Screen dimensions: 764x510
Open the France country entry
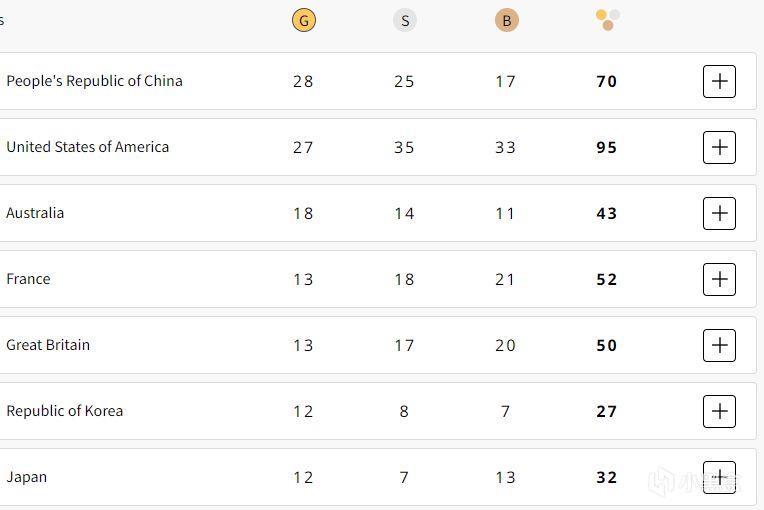tap(28, 279)
